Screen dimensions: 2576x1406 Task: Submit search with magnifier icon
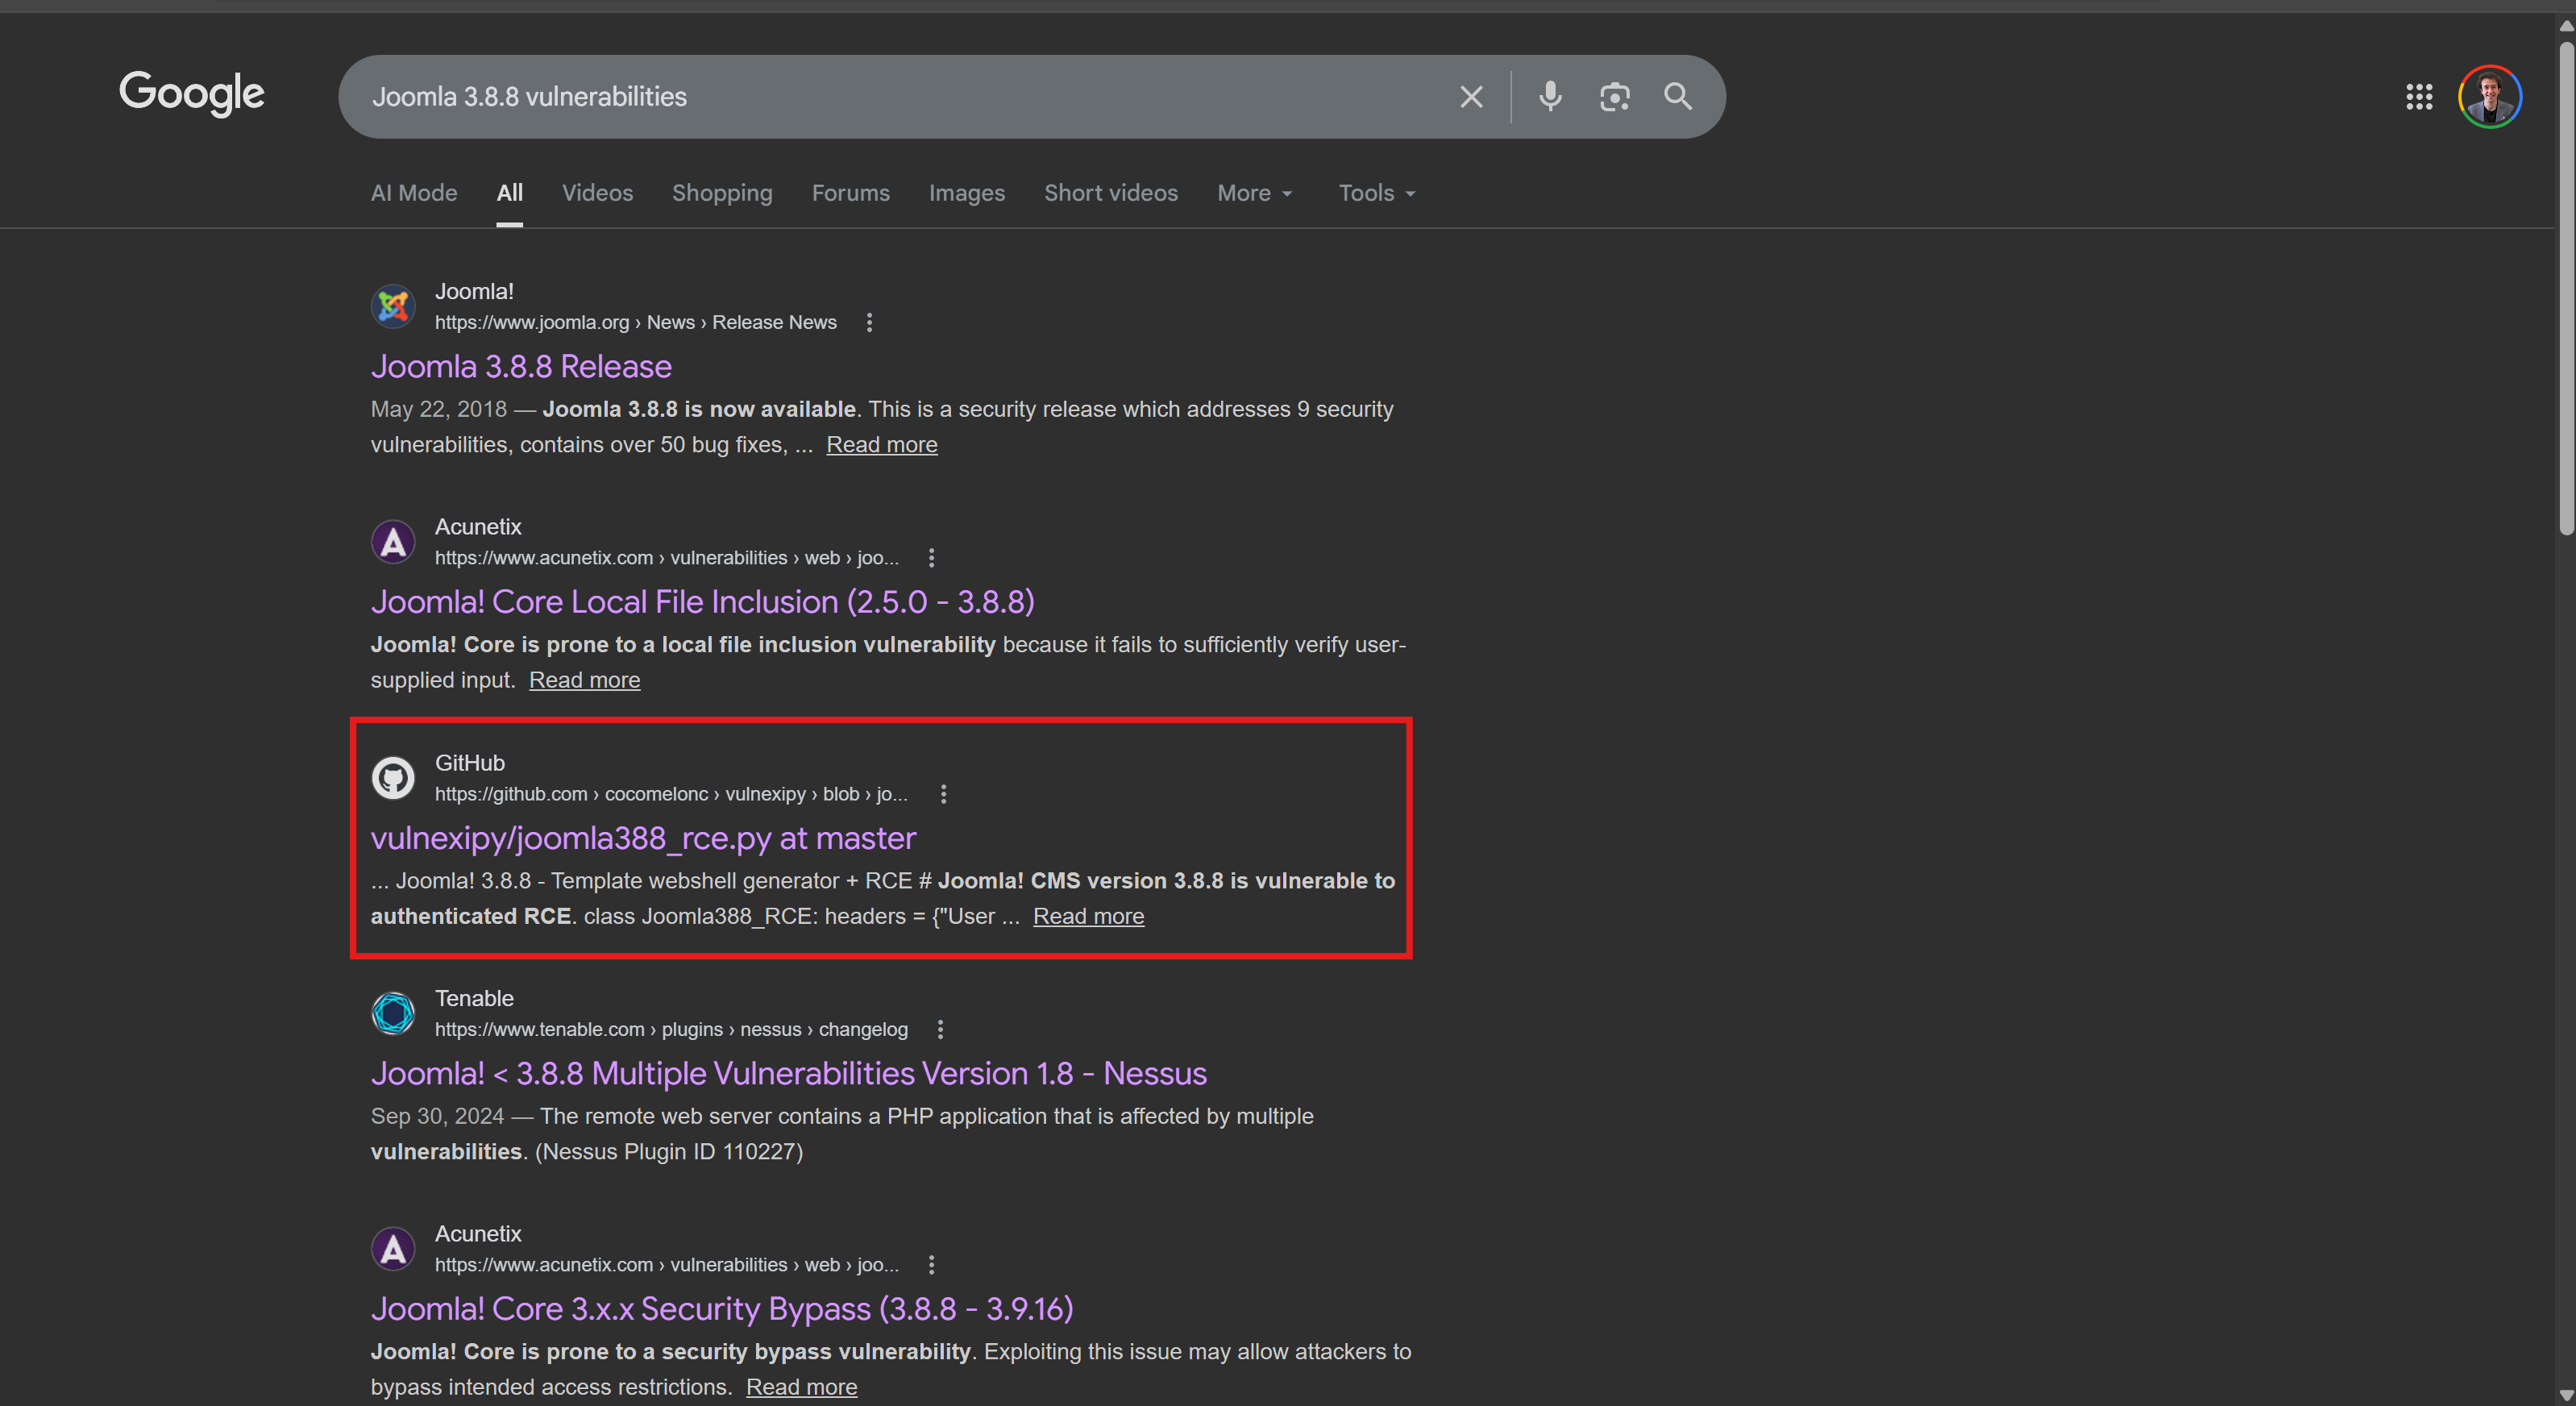click(x=1678, y=97)
